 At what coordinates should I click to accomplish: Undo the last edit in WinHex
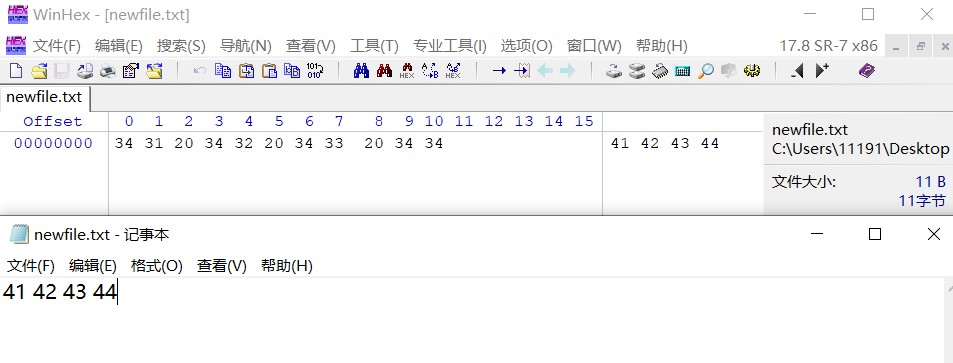click(199, 71)
